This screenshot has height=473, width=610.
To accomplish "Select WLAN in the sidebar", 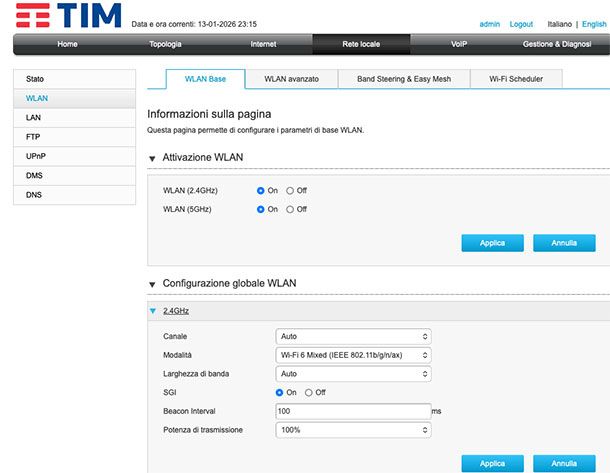I will tap(74, 98).
